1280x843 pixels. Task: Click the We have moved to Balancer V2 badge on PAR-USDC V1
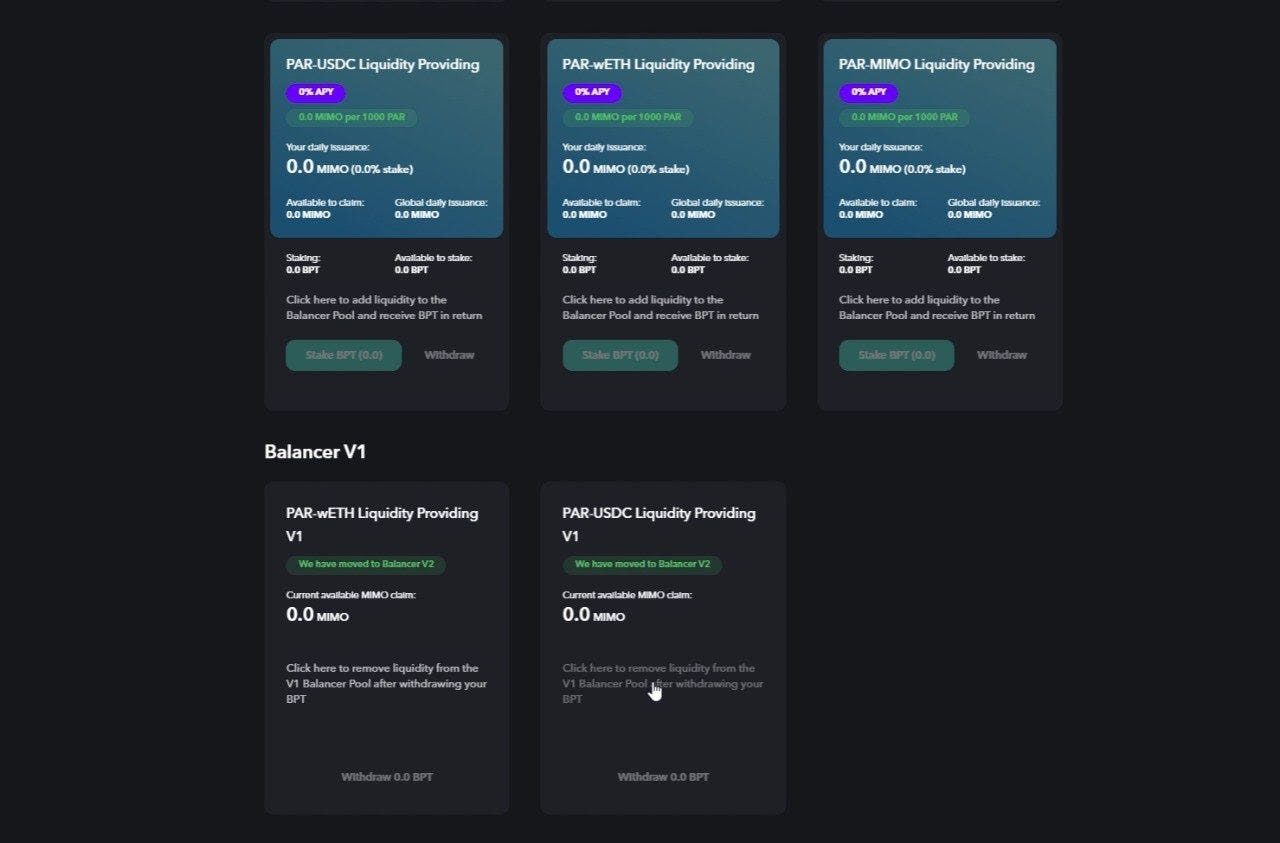642,564
